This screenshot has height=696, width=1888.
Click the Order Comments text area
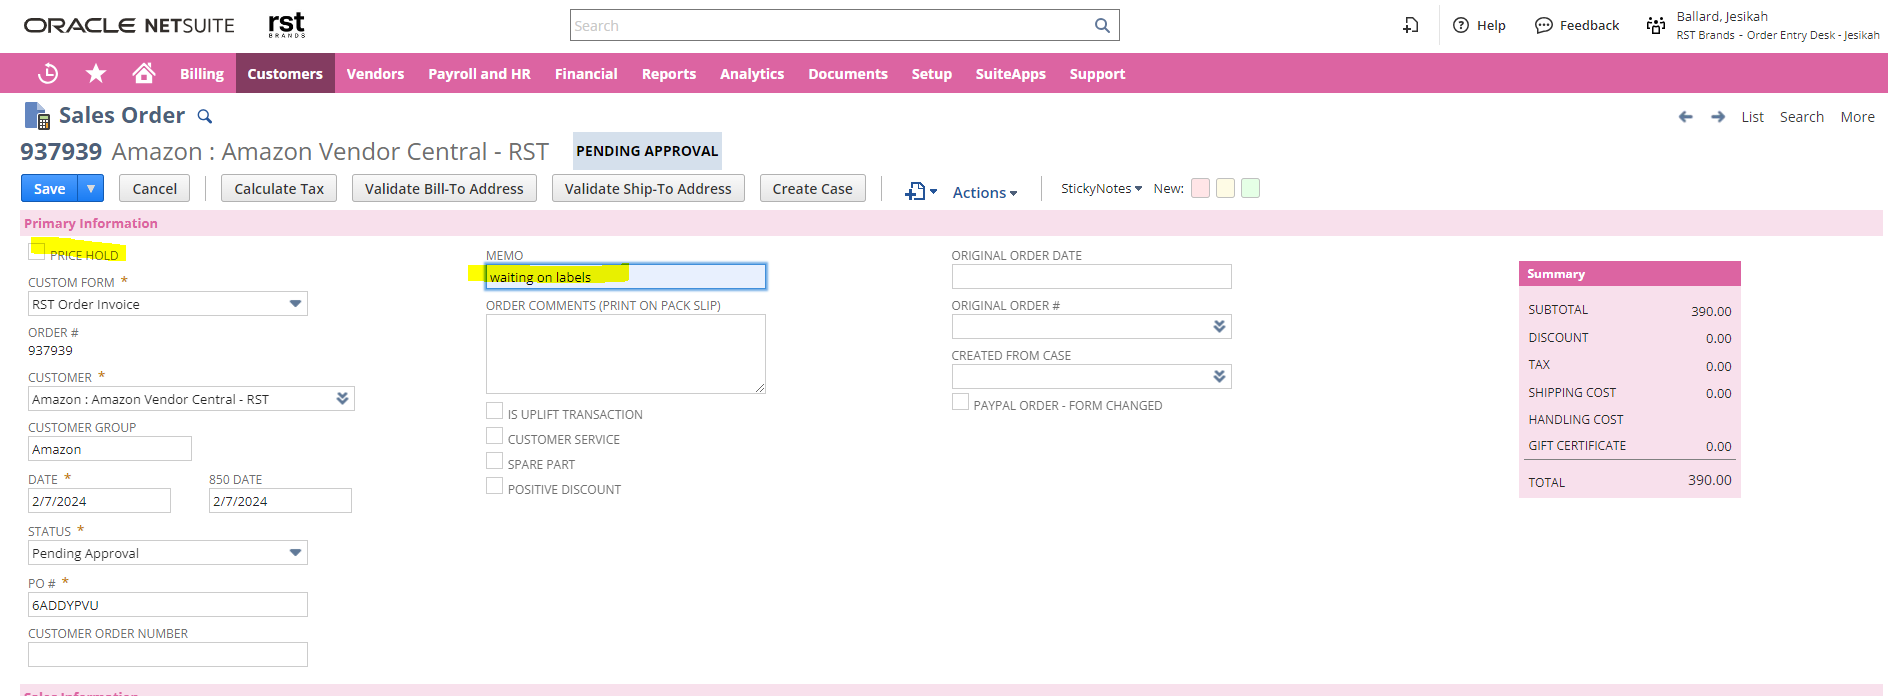626,354
